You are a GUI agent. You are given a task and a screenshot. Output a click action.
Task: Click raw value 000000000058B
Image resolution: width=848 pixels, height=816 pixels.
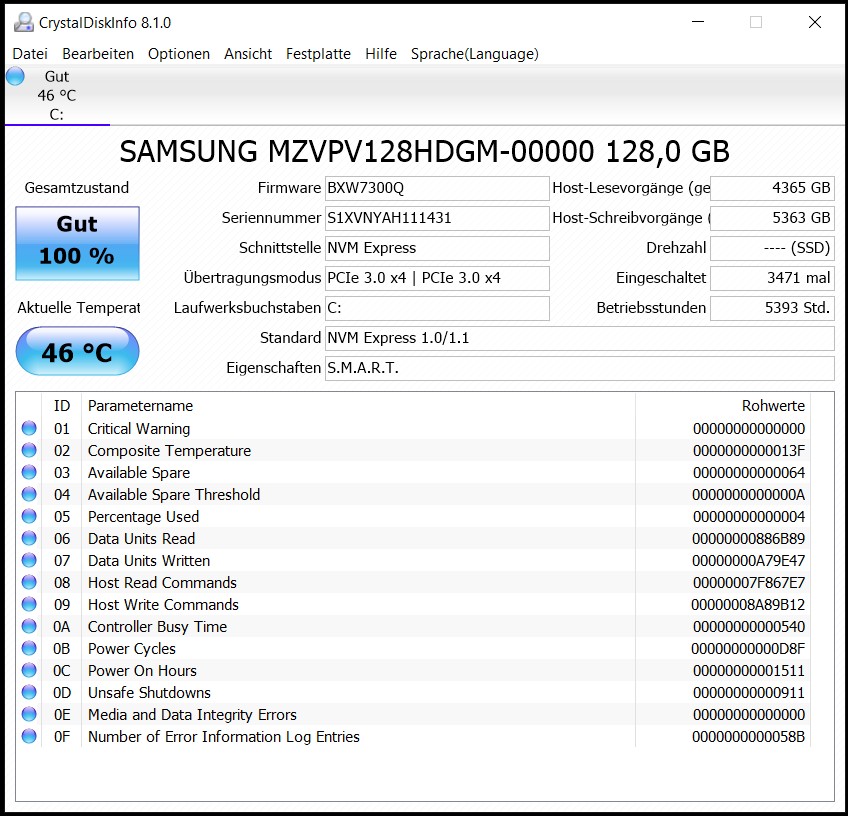click(x=748, y=737)
